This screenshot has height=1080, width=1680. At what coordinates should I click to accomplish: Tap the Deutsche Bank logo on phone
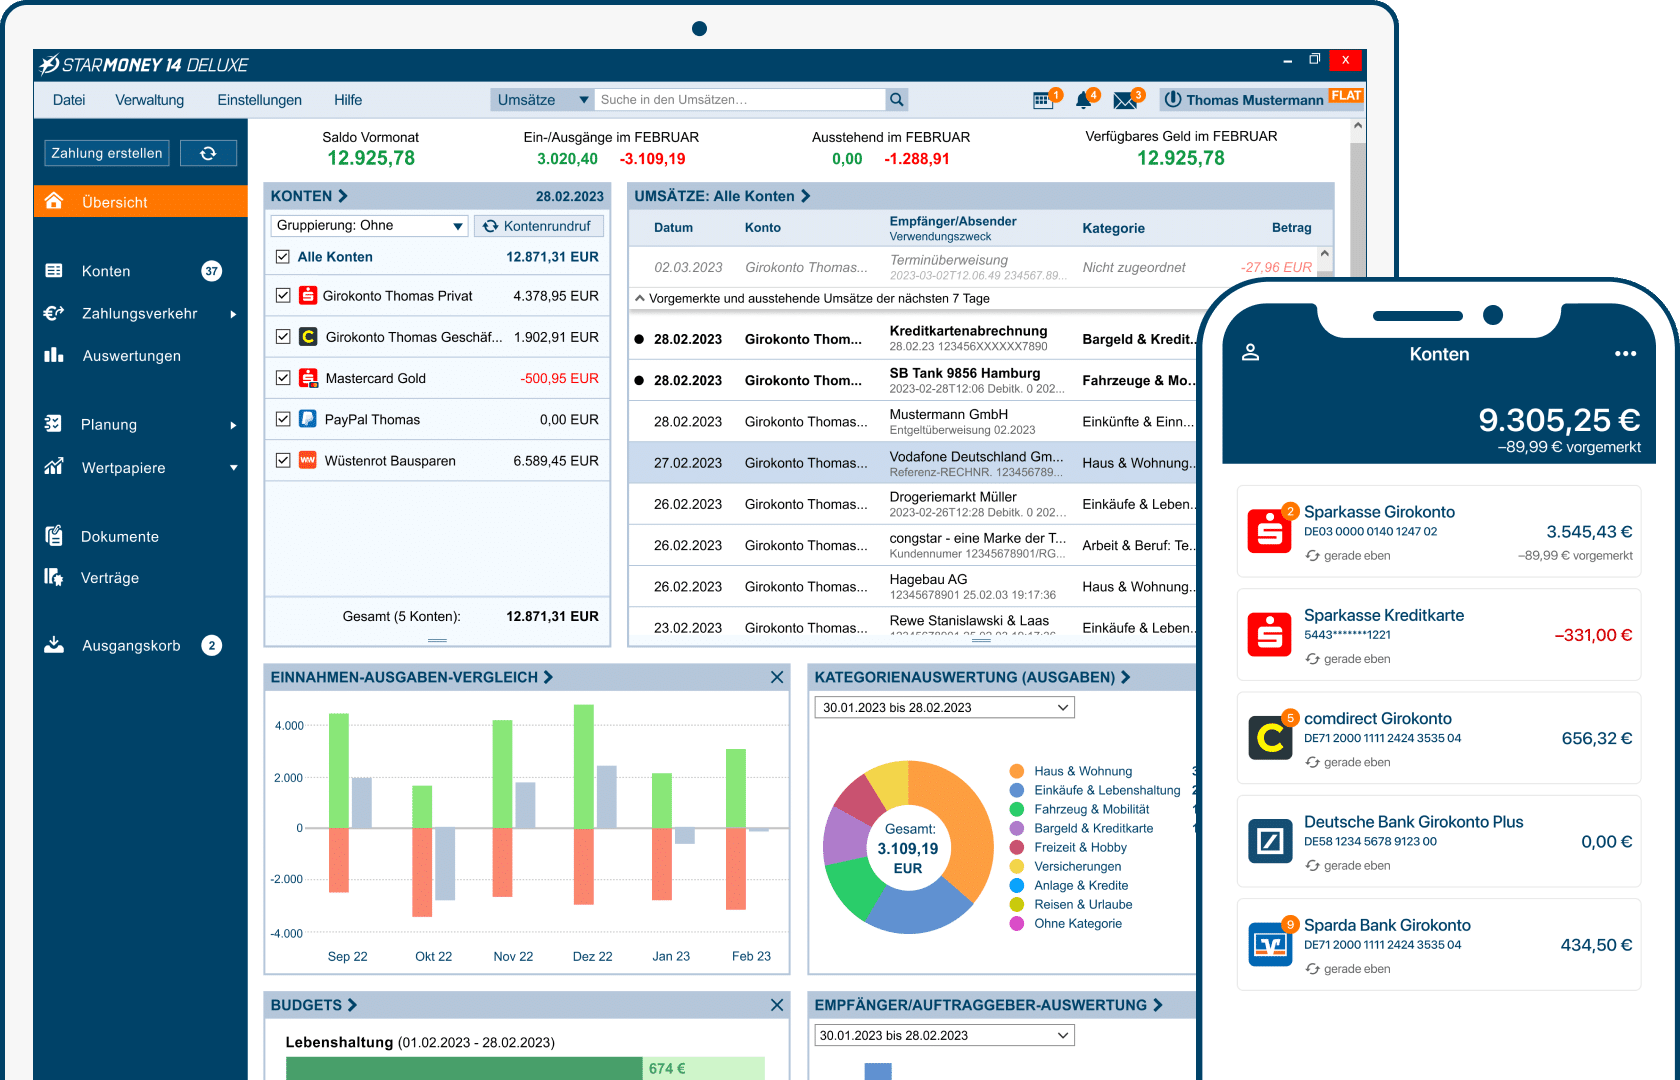1270,841
